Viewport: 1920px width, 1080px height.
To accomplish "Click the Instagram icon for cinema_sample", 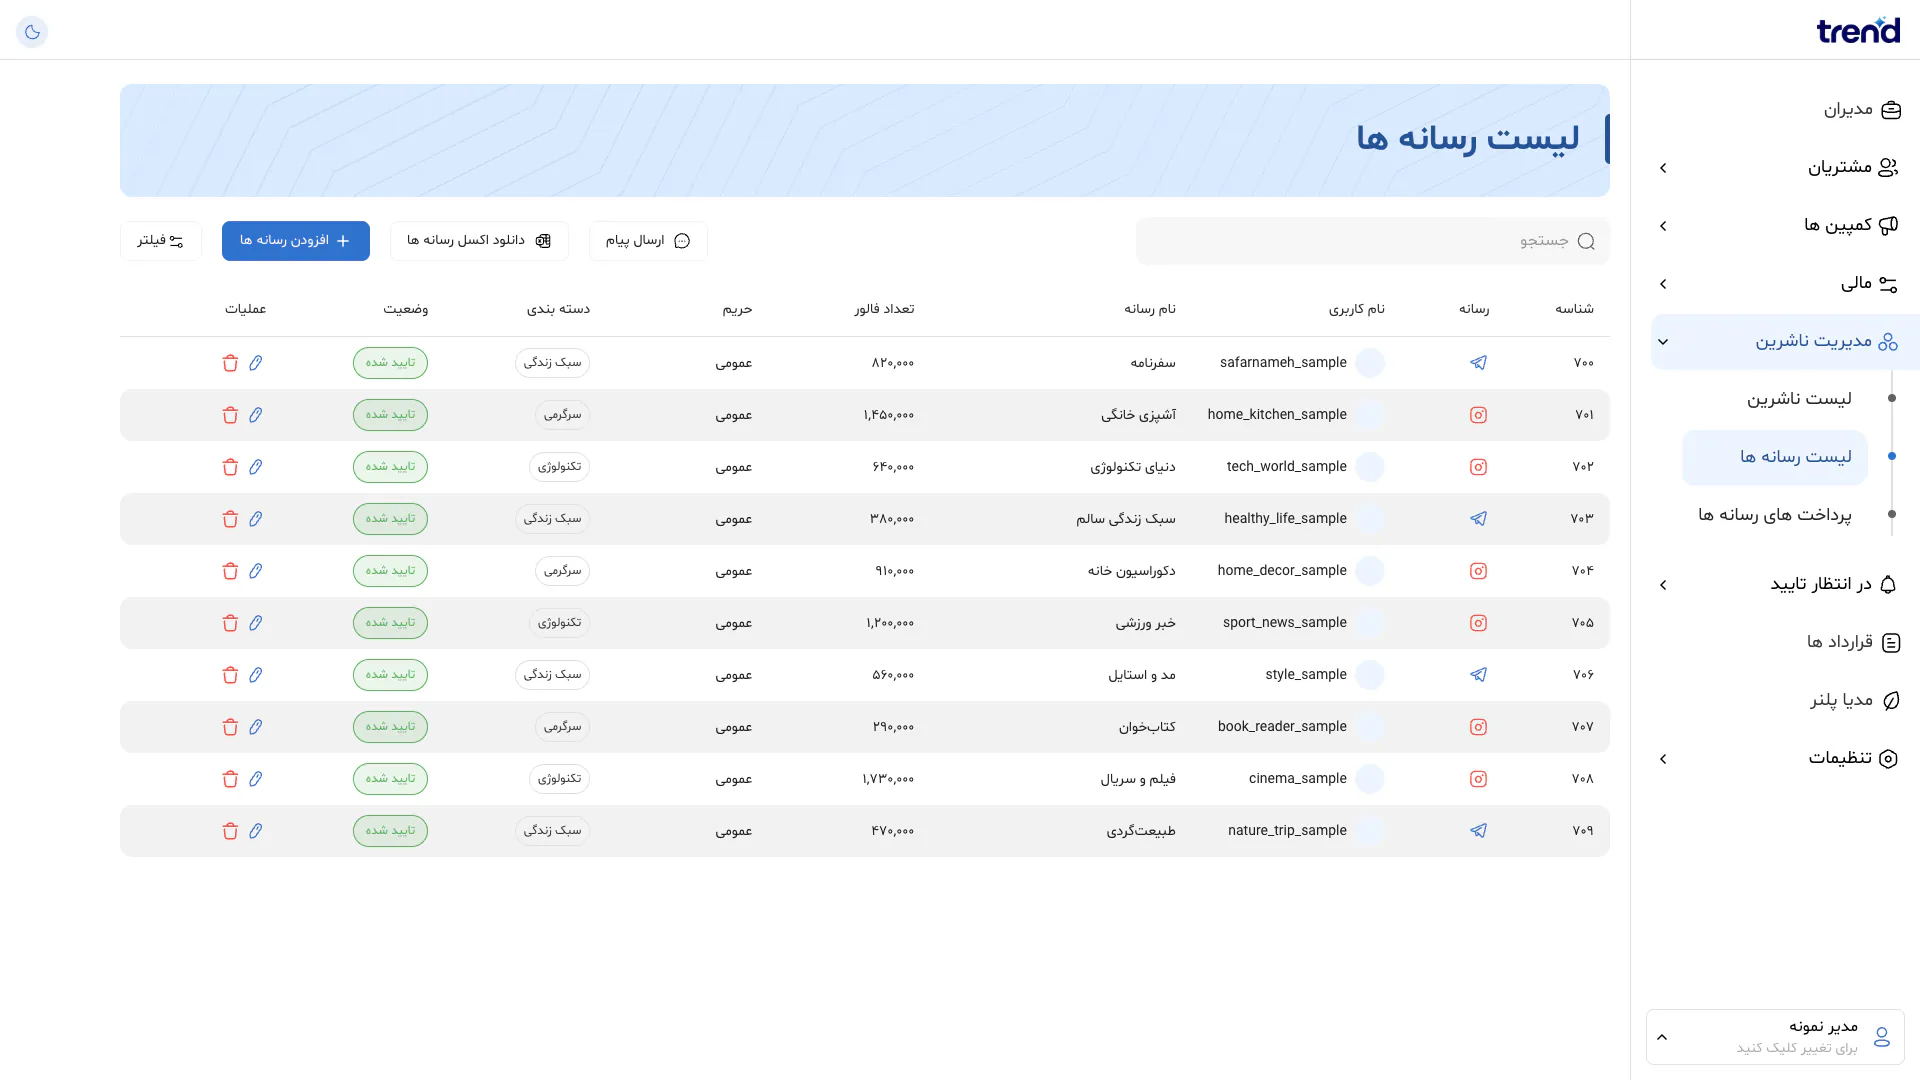I will tap(1478, 779).
